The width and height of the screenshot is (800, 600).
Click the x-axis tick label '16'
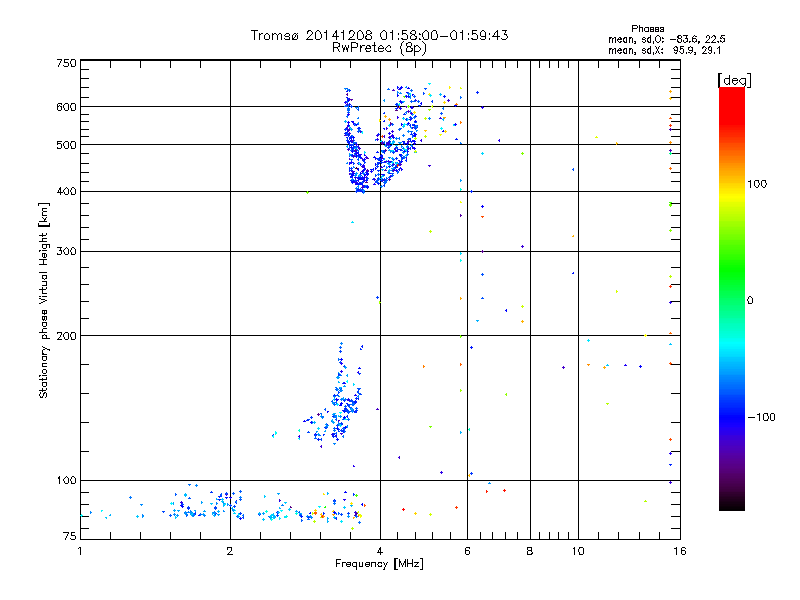(680, 551)
